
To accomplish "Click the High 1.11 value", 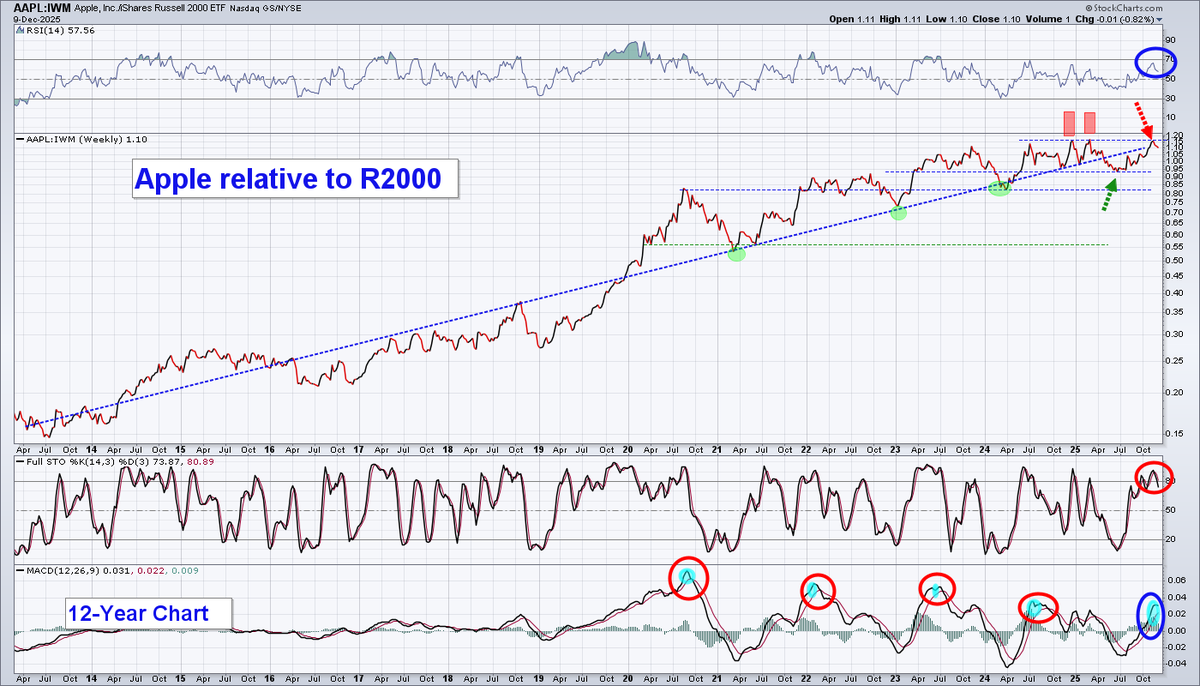I will tap(898, 20).
